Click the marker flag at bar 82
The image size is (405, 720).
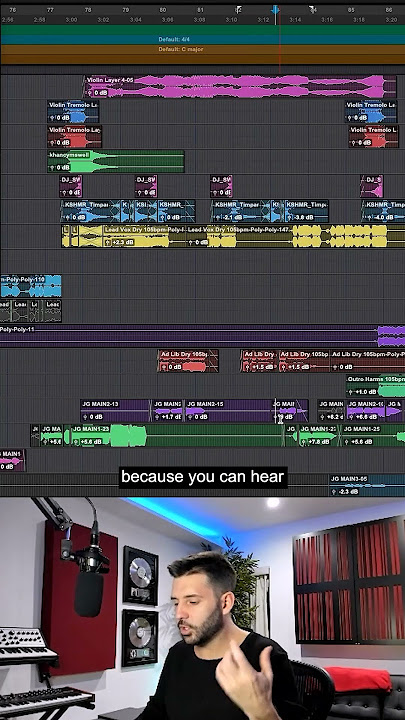238,10
